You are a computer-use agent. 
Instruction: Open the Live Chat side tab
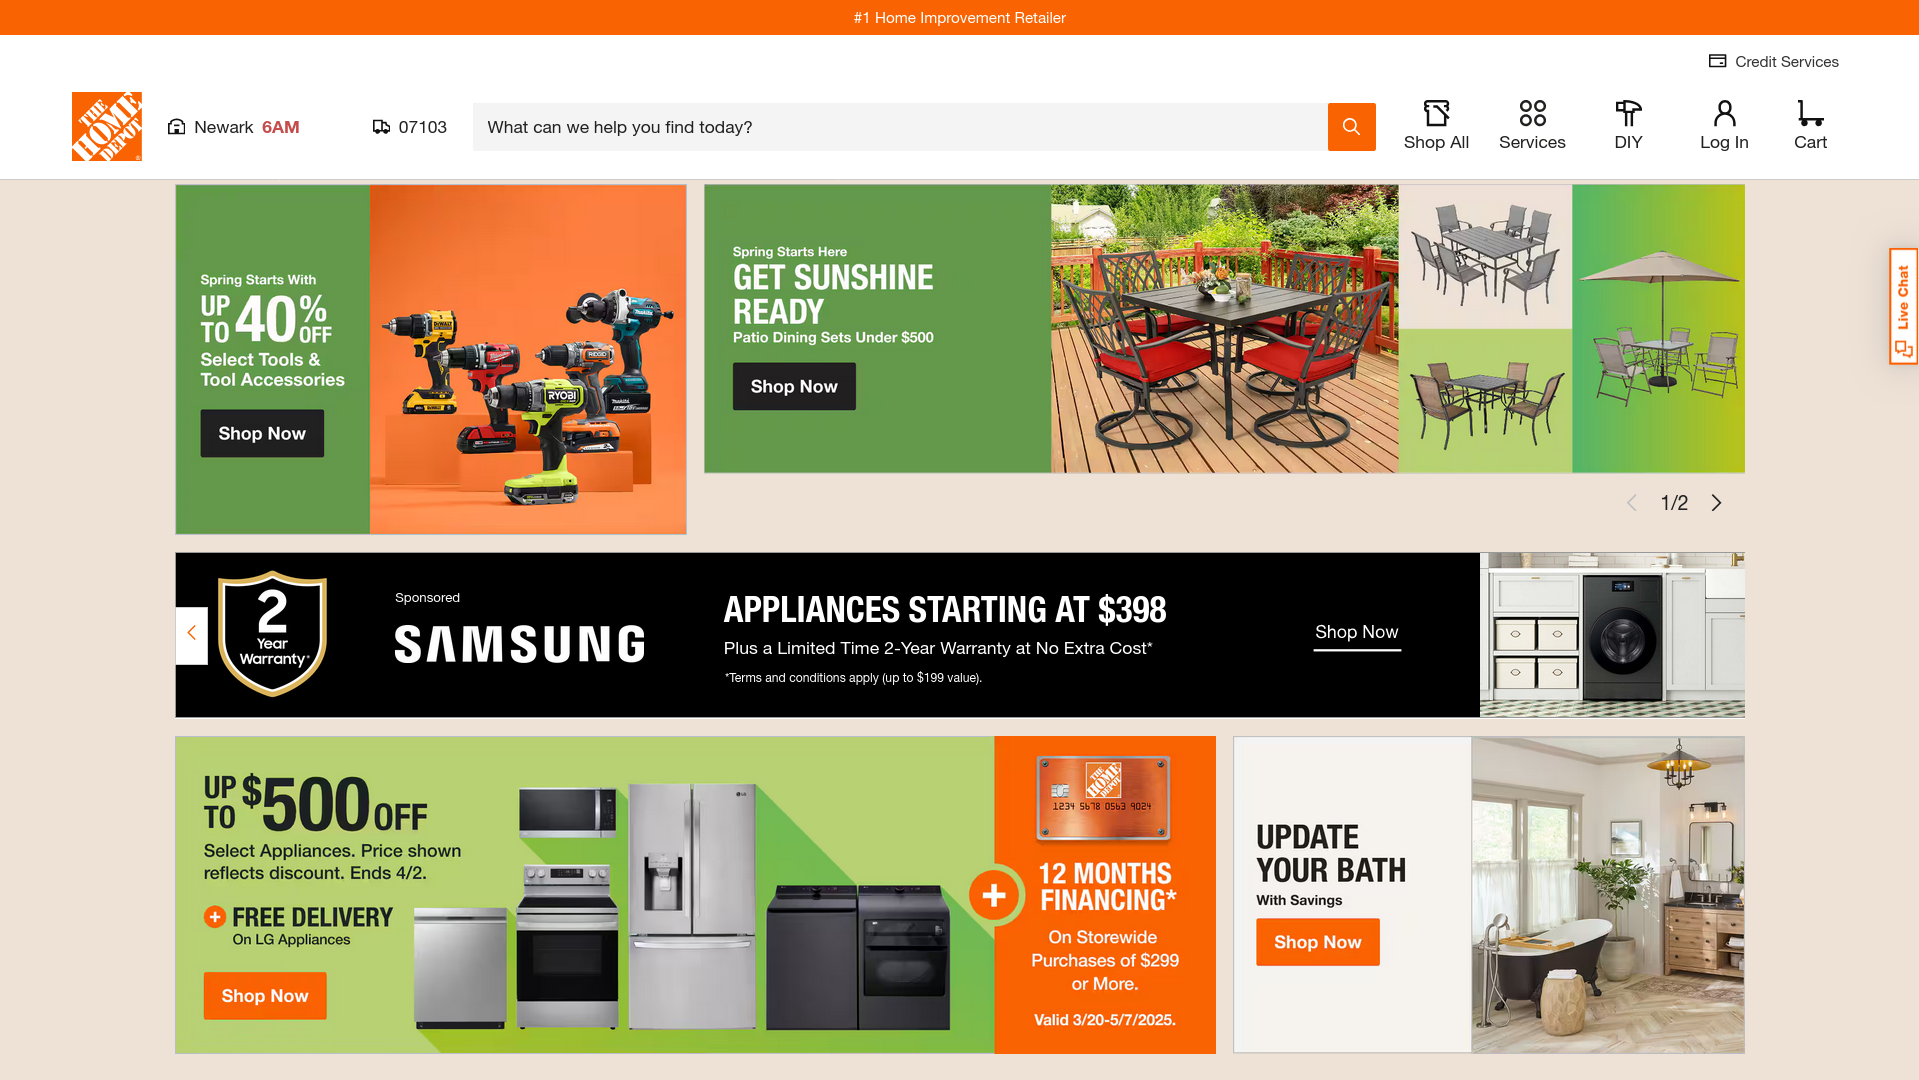(1903, 307)
